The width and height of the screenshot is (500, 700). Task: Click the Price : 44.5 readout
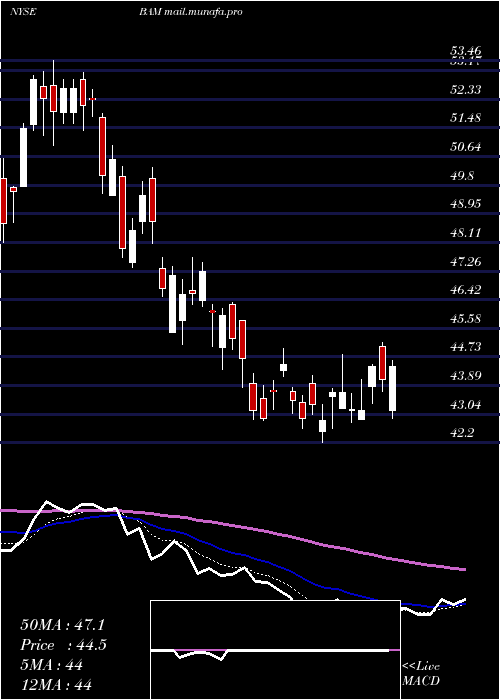pos(63,645)
